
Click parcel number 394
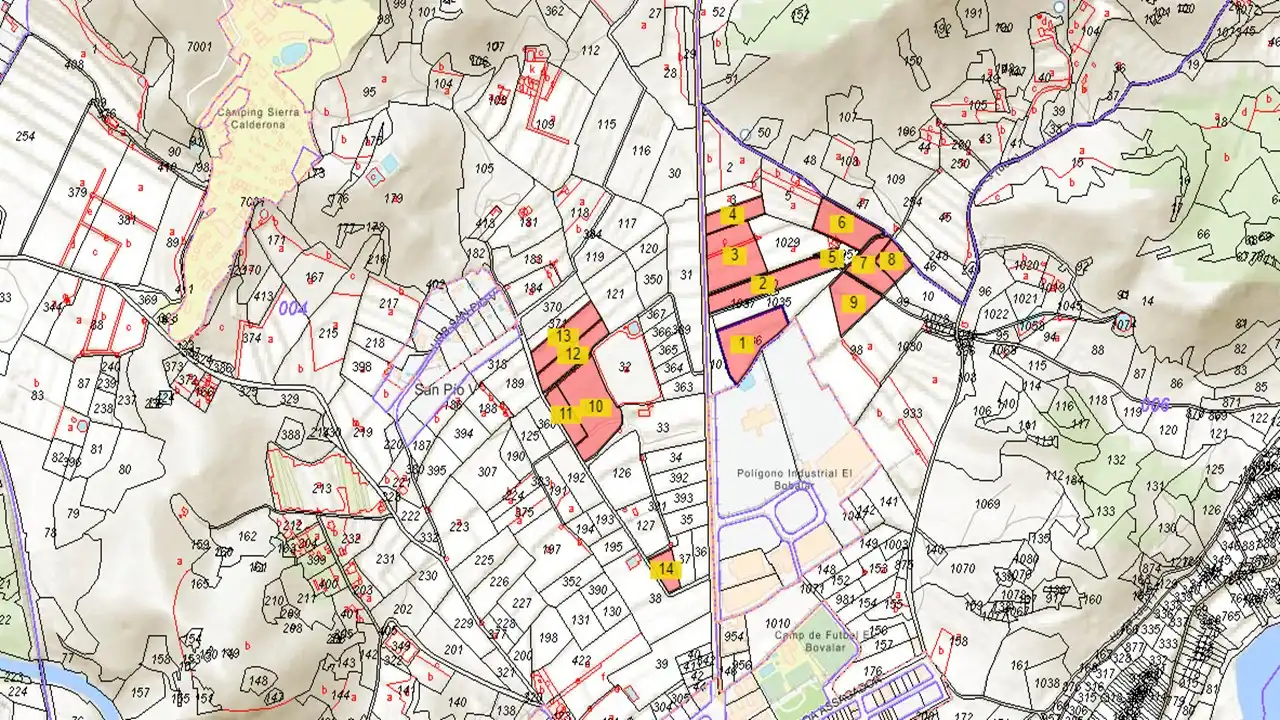463,434
